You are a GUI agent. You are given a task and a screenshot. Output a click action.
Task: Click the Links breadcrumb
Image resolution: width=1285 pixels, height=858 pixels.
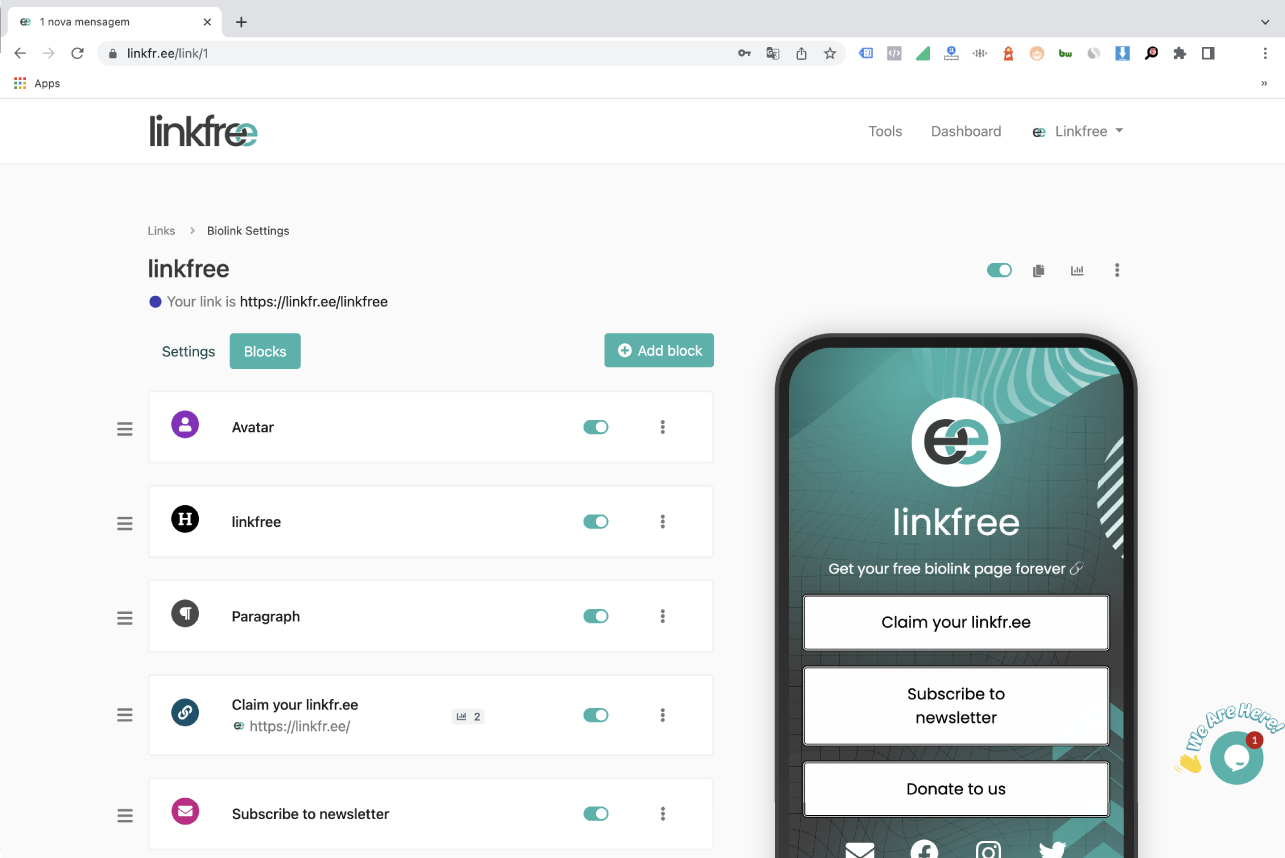[x=161, y=231]
